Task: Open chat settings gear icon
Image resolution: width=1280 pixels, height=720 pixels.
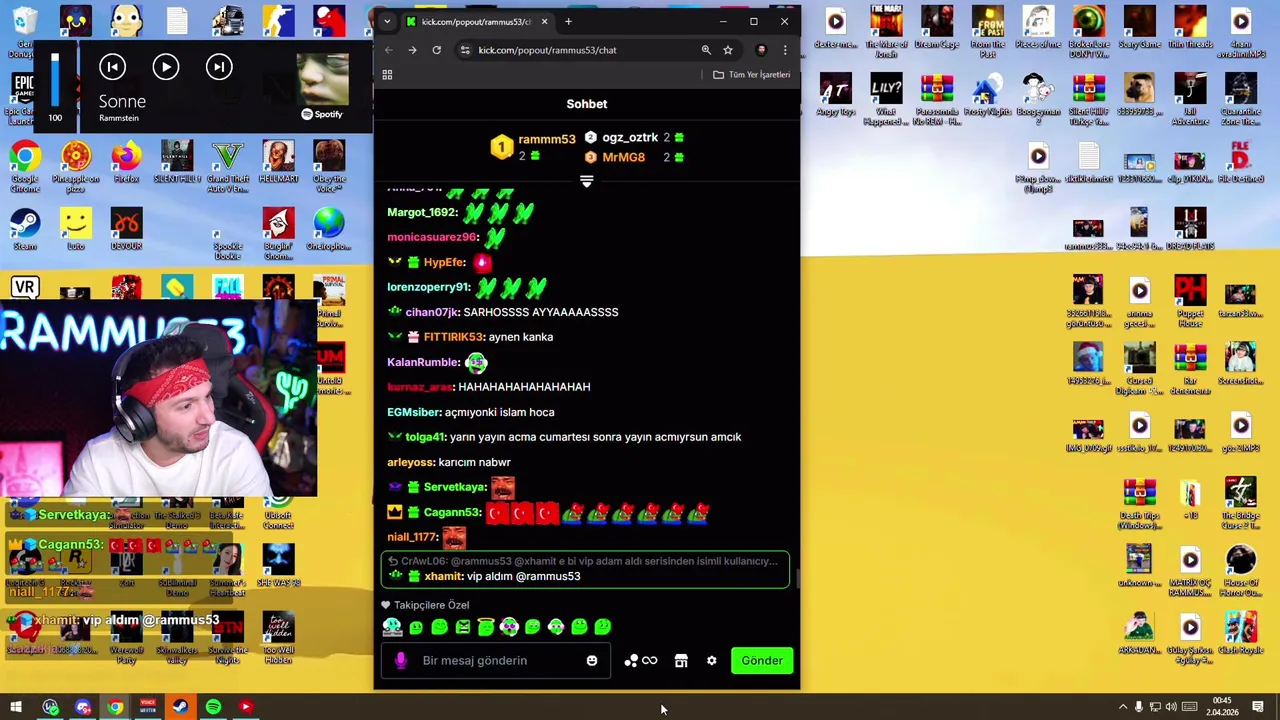Action: [x=711, y=661]
